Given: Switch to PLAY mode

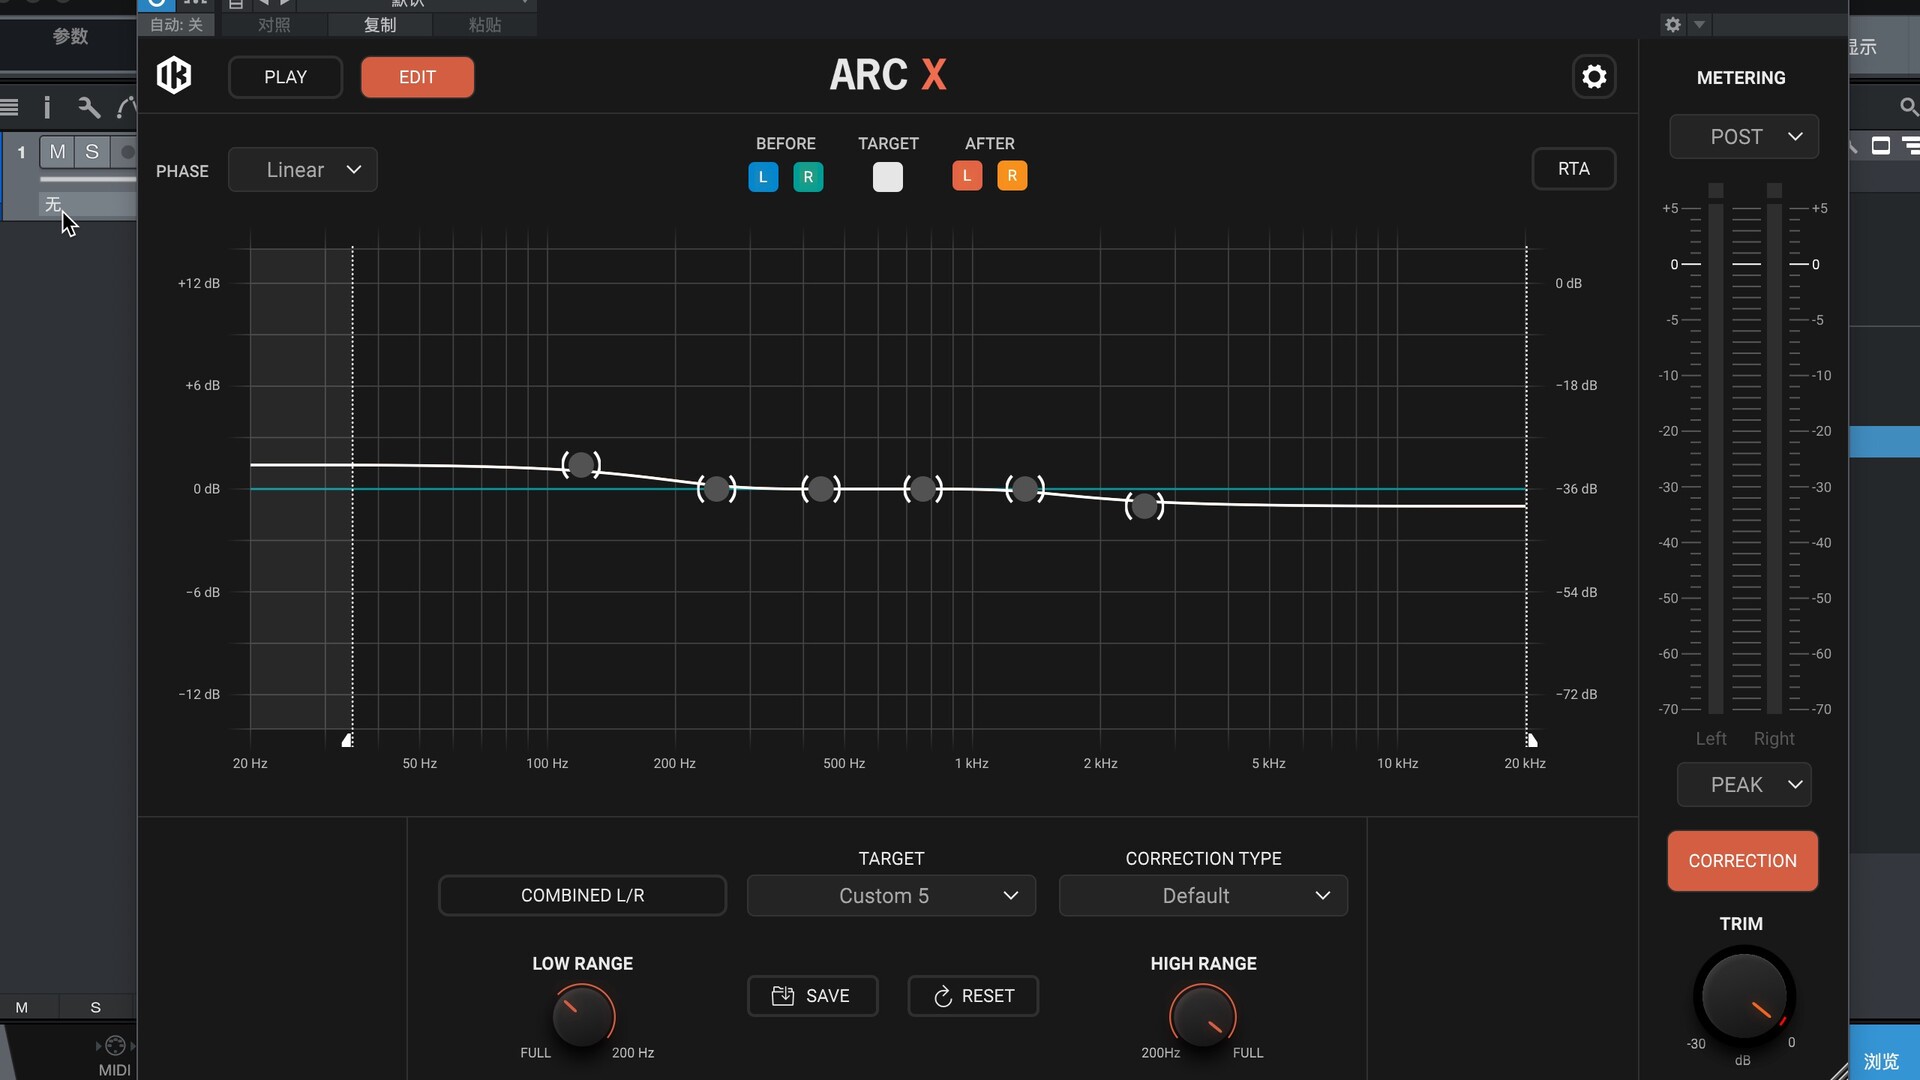Looking at the screenshot, I should (x=285, y=77).
